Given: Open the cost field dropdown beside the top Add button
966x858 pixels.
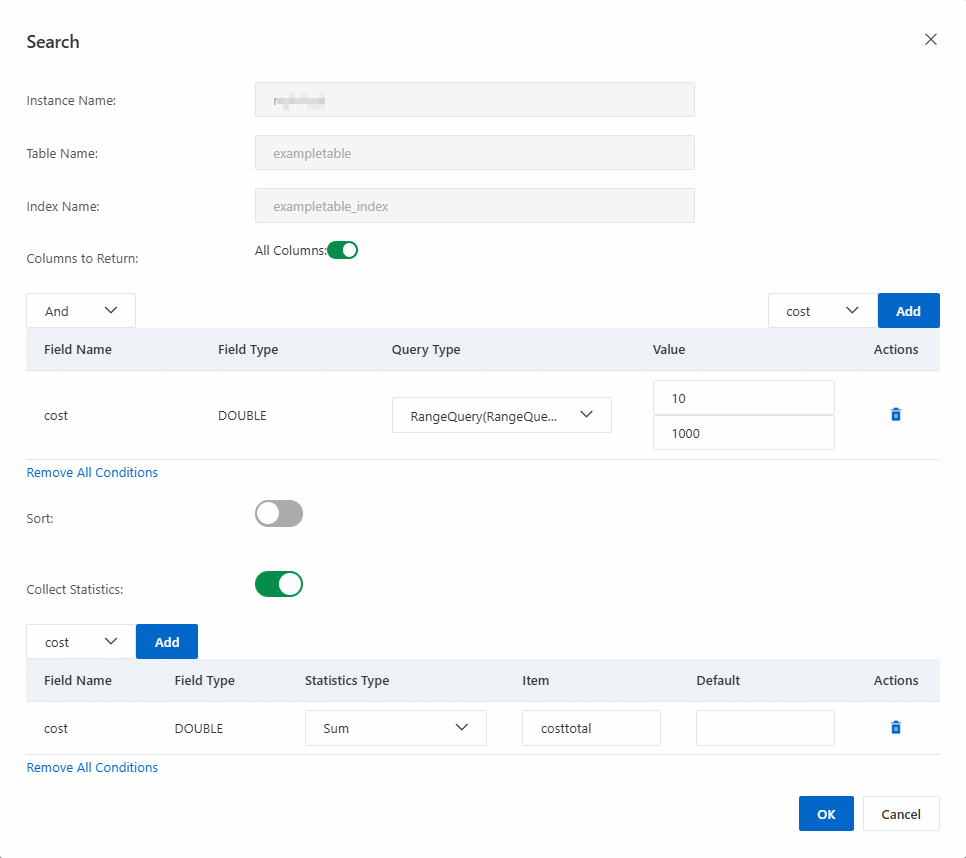Looking at the screenshot, I should 822,311.
